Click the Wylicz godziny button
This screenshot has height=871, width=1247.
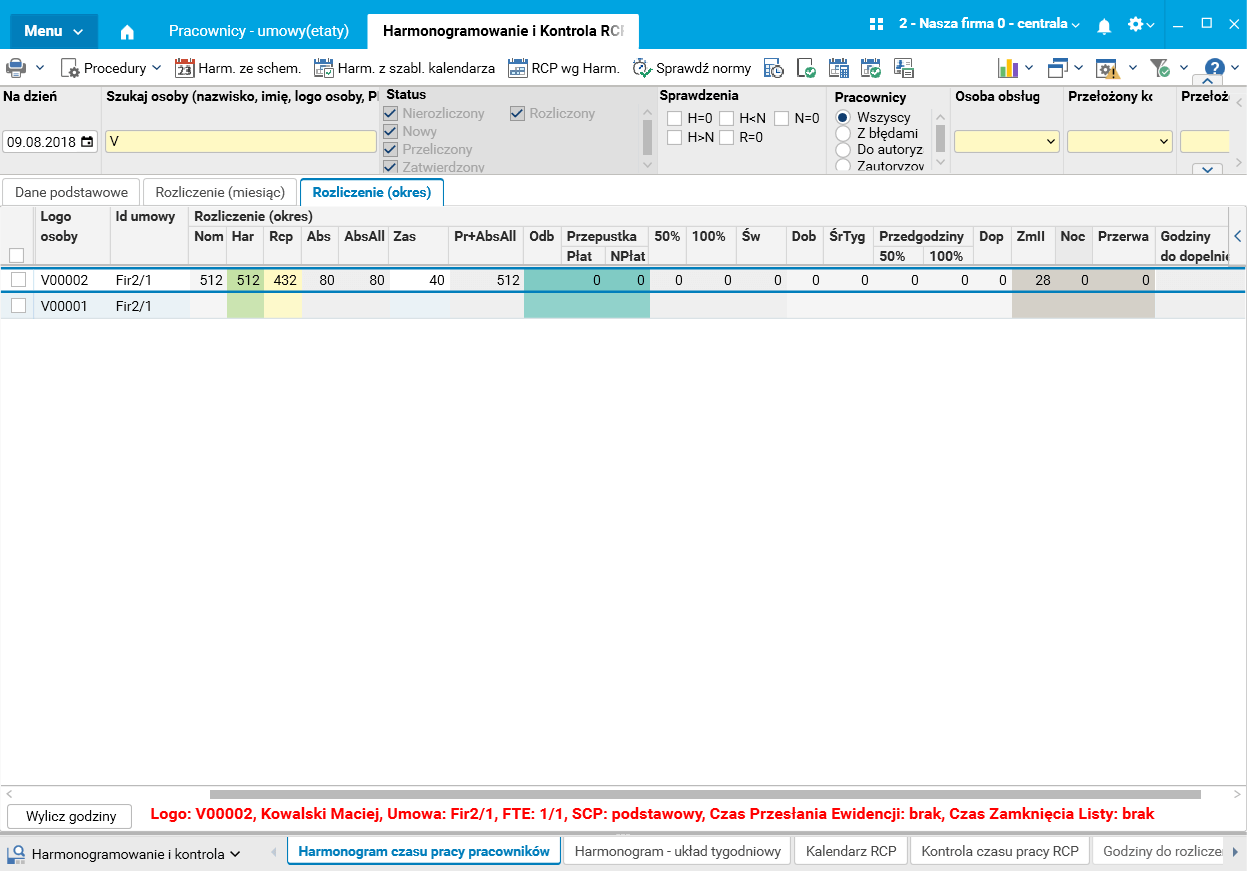(71, 816)
